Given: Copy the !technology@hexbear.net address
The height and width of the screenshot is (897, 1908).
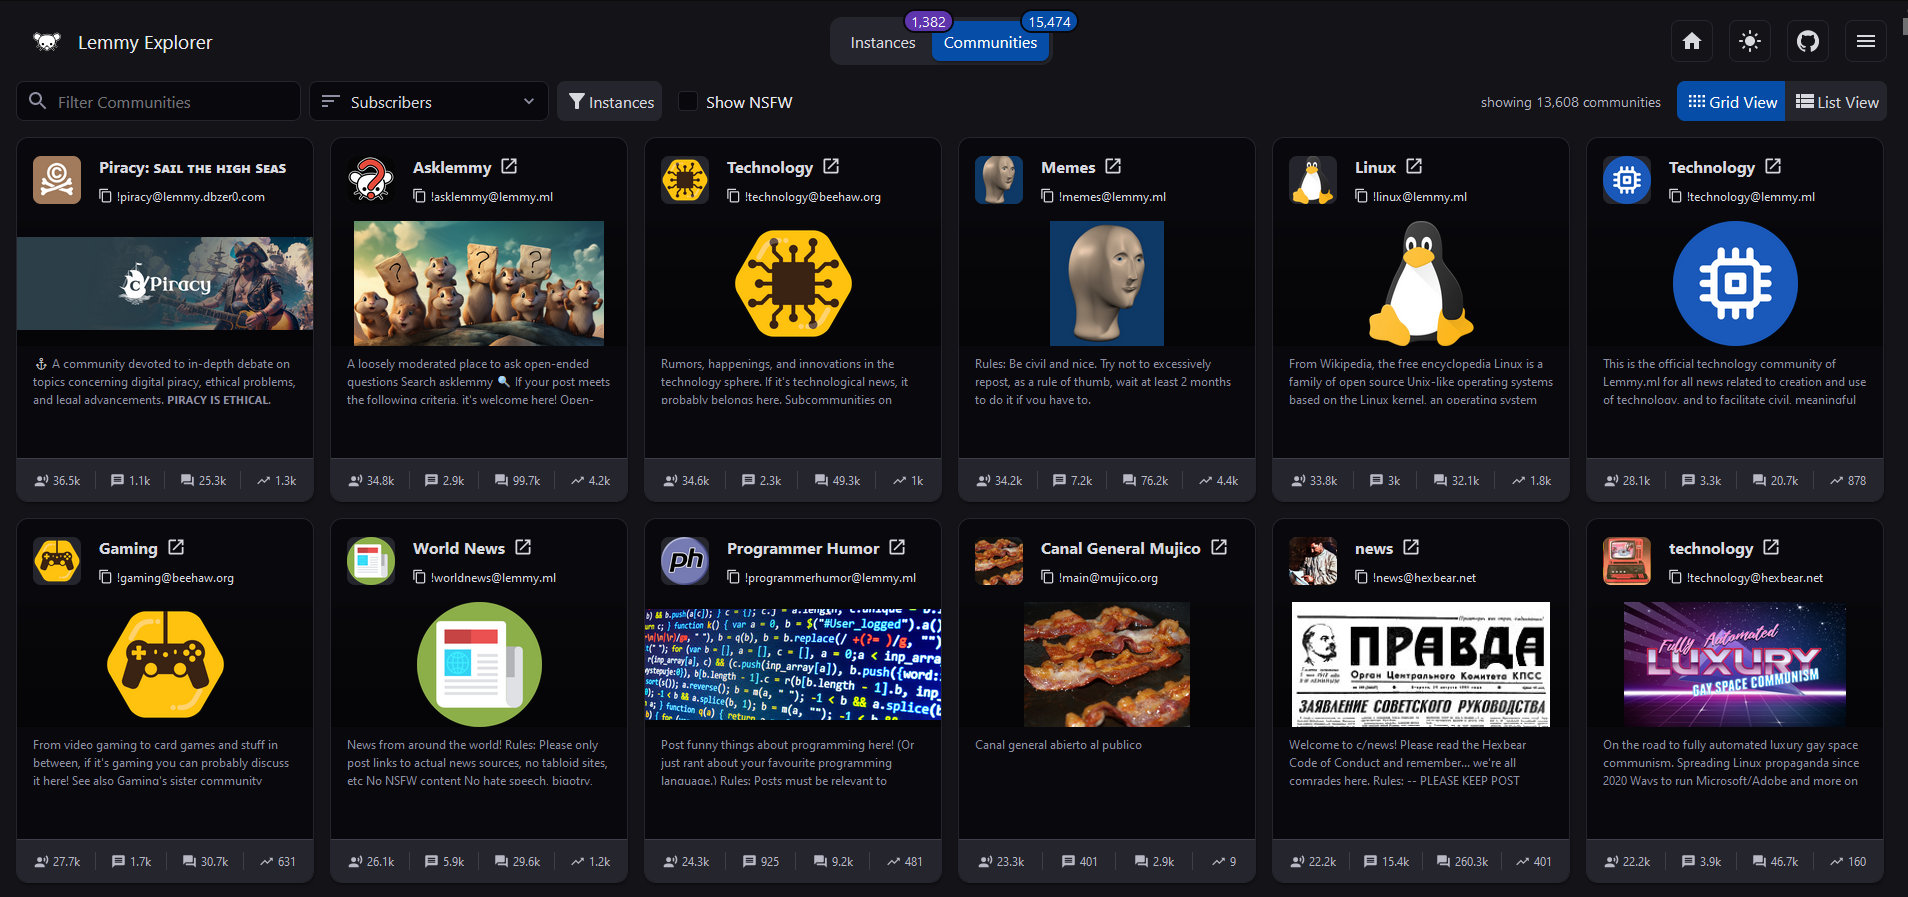Looking at the screenshot, I should (x=1675, y=577).
